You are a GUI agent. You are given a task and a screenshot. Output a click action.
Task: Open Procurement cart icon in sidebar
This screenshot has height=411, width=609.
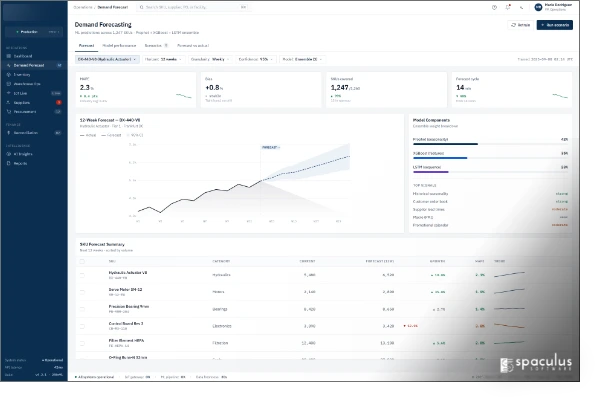9,111
